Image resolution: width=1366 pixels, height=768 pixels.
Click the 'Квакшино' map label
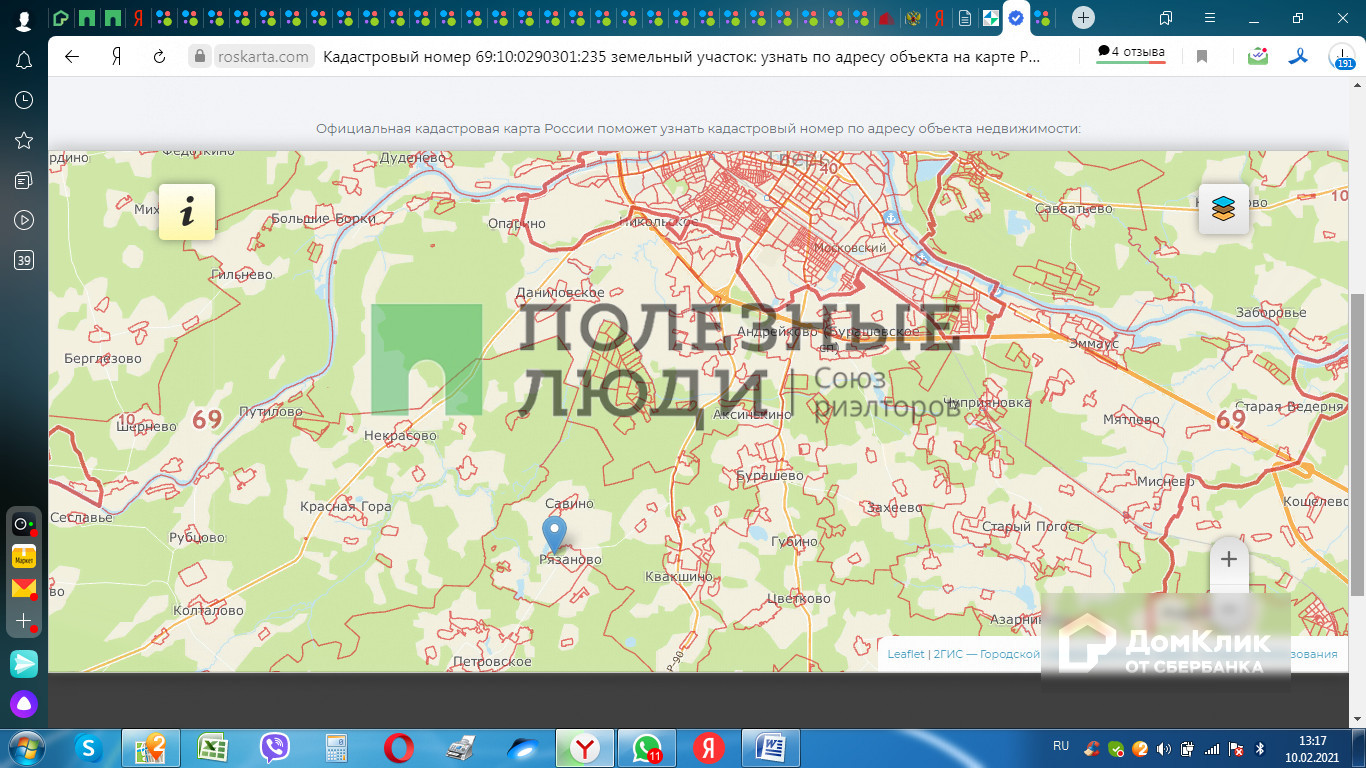679,576
